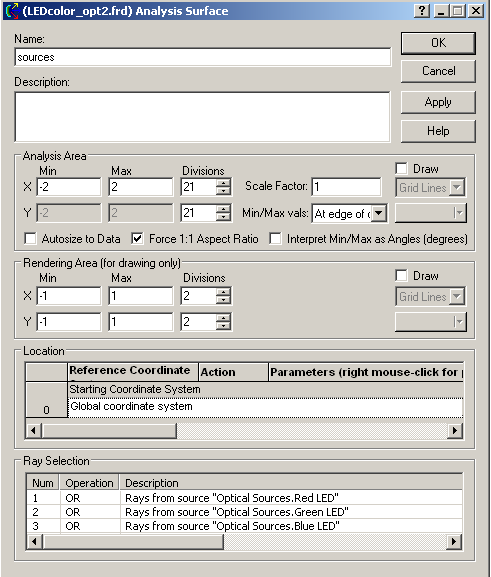
Task: Click Ray Selection scrollbar right arrow
Action: 454,542
